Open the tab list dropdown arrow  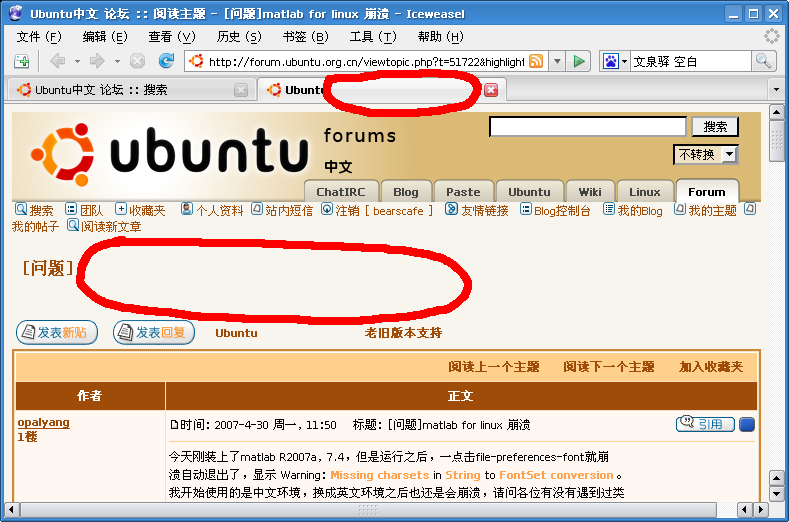[x=776, y=90]
